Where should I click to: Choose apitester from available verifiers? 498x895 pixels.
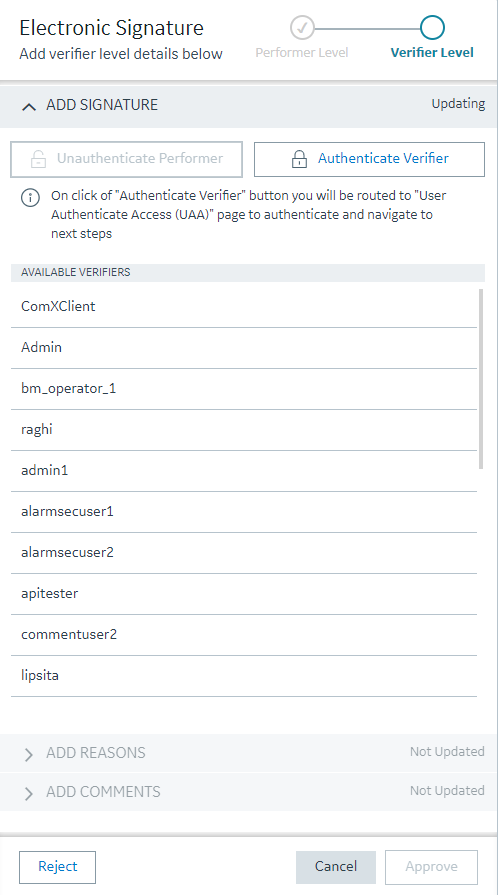point(244,594)
